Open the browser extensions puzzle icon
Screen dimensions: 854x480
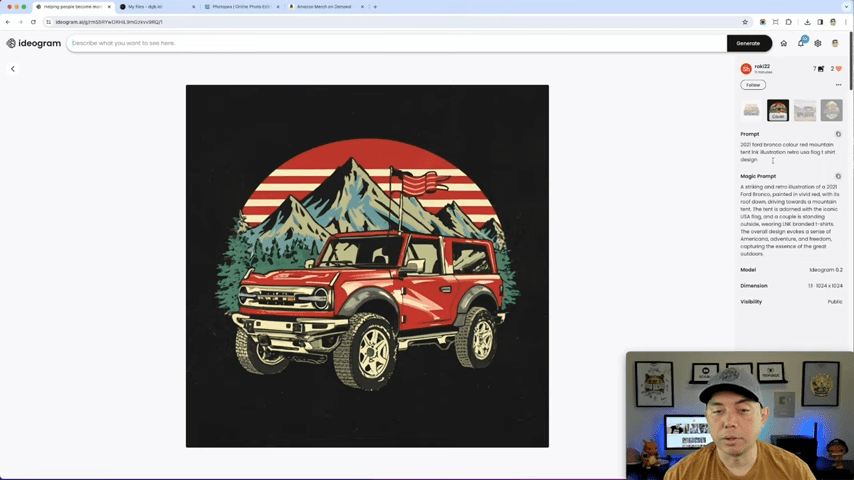point(789,22)
